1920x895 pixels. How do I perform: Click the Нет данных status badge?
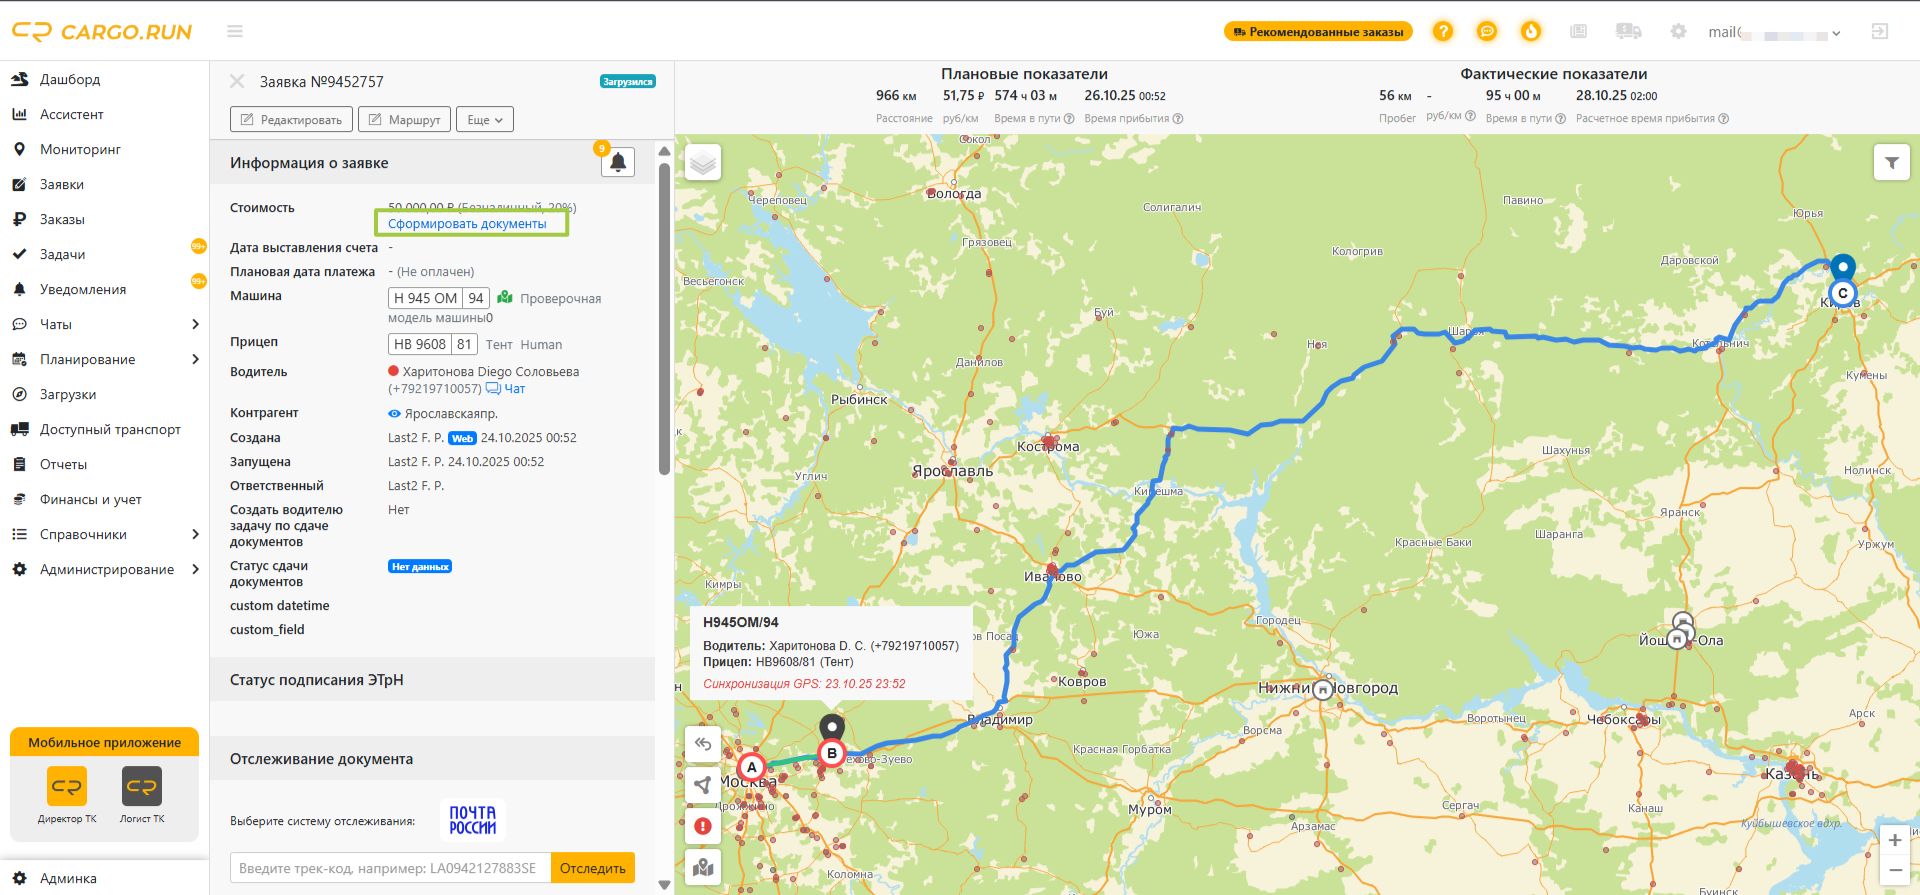click(x=420, y=566)
